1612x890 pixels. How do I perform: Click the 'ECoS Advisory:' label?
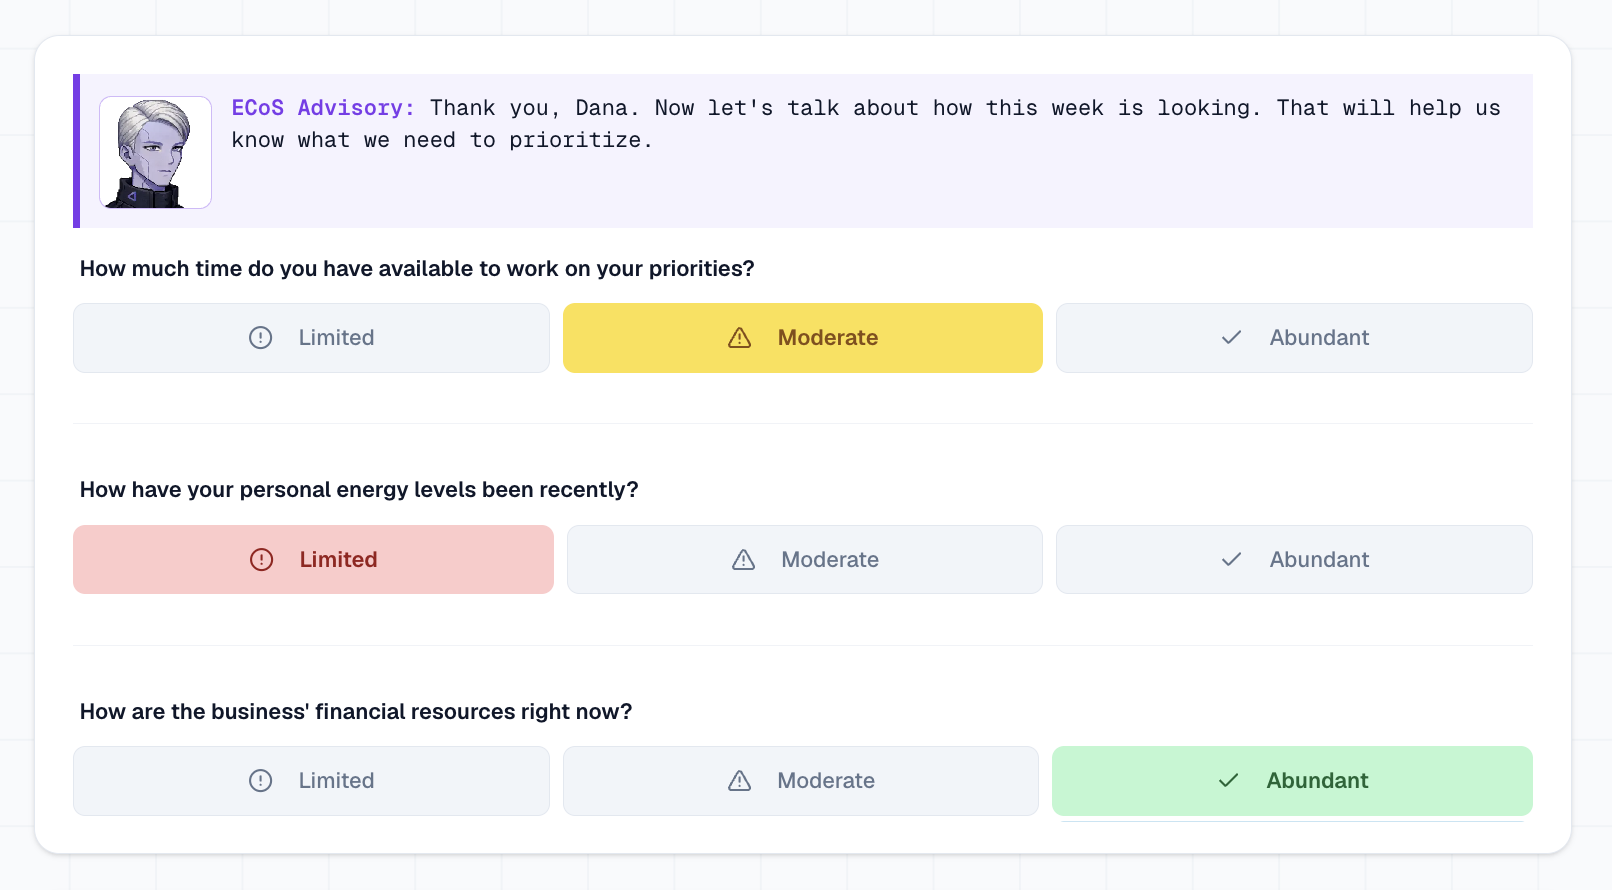pos(323,108)
